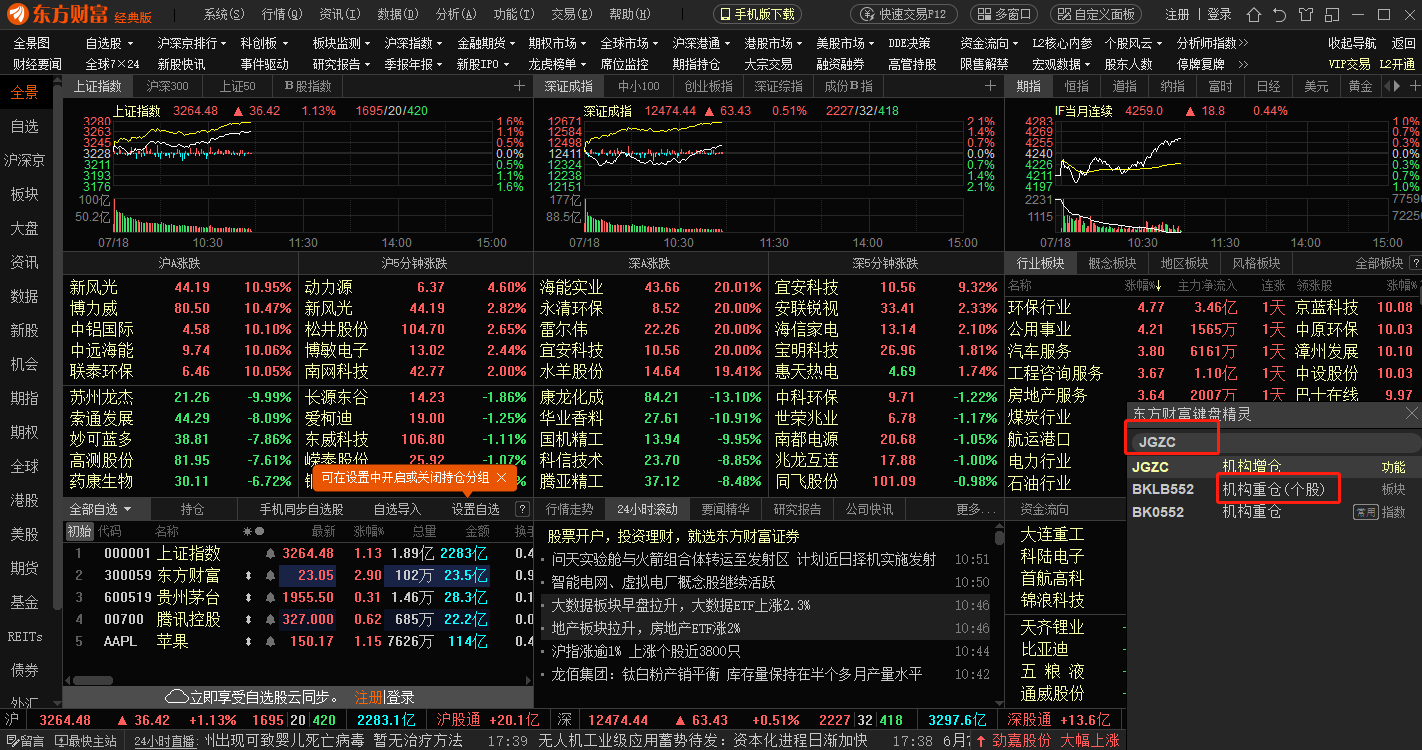Click the alert bell for 上证指数 row
The height and width of the screenshot is (750, 1422).
pyautogui.click(x=269, y=553)
